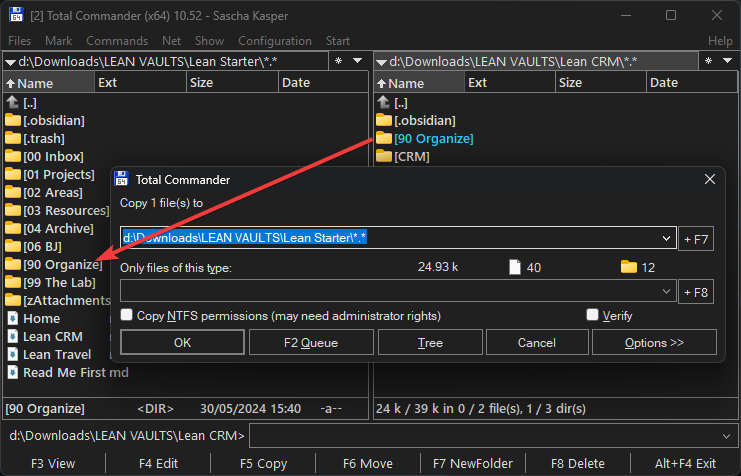This screenshot has height=476, width=741.
Task: Open the Commands menu
Action: point(117,41)
